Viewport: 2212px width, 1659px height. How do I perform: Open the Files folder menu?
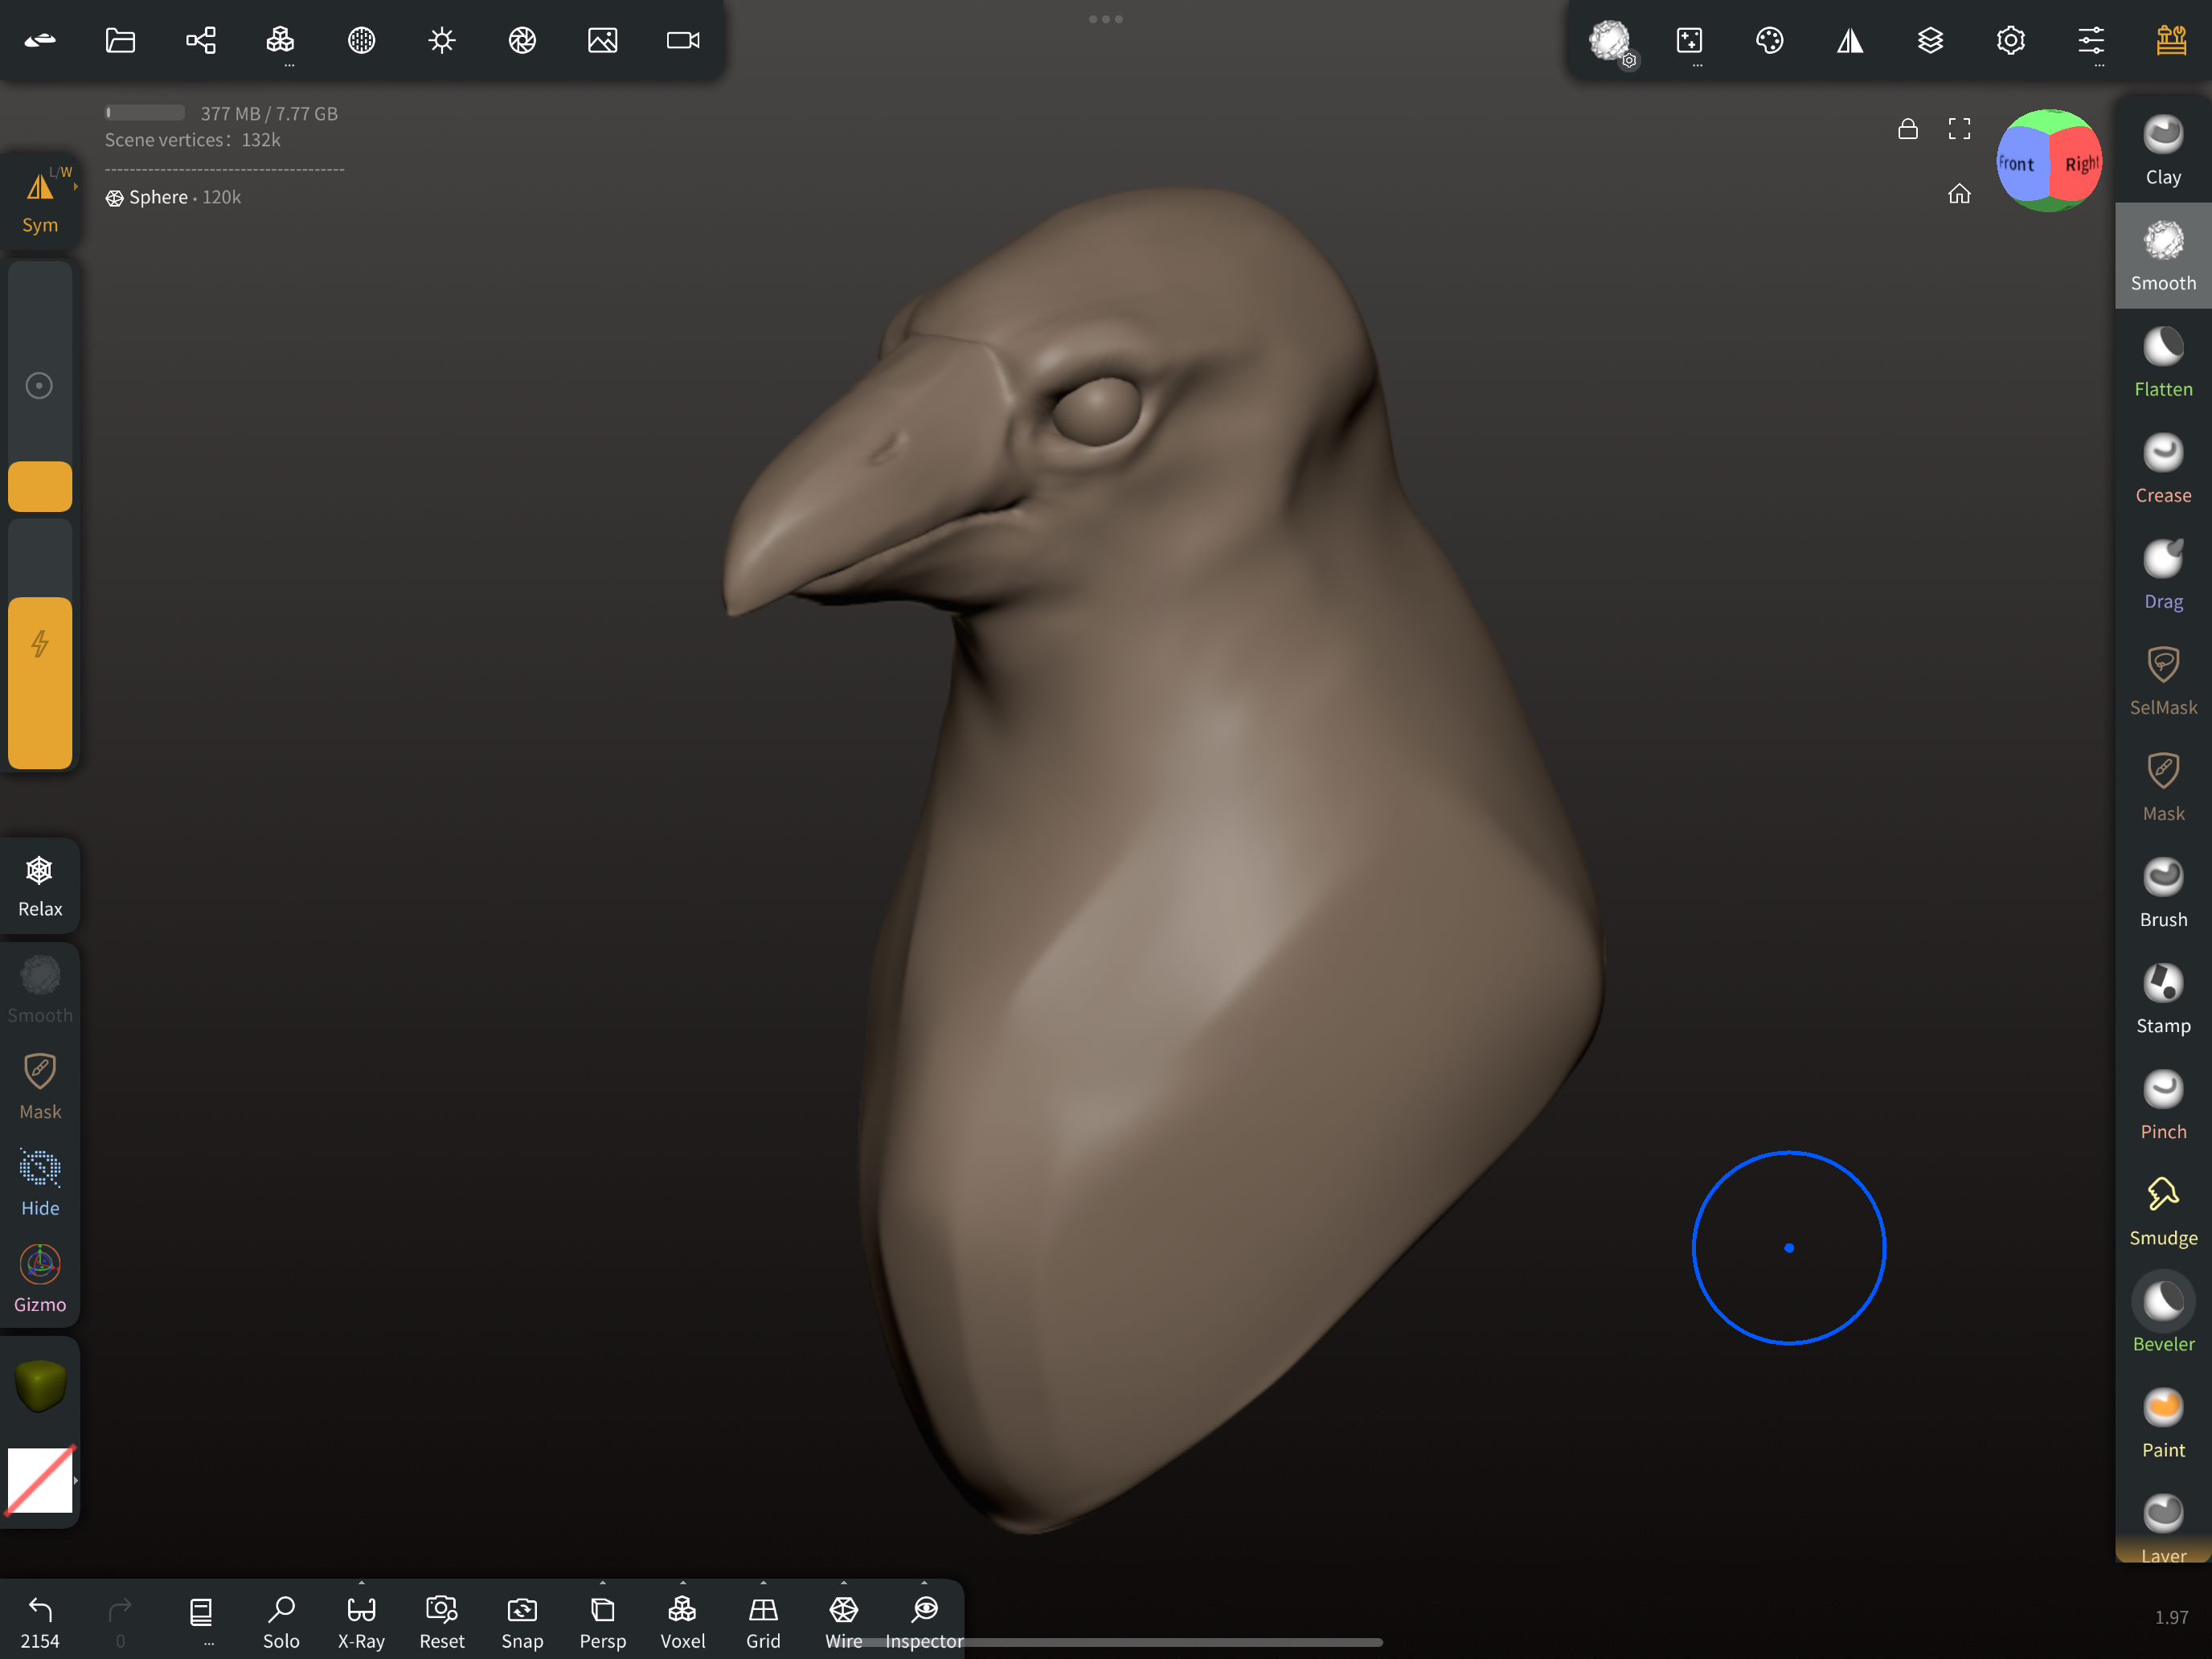click(x=120, y=40)
